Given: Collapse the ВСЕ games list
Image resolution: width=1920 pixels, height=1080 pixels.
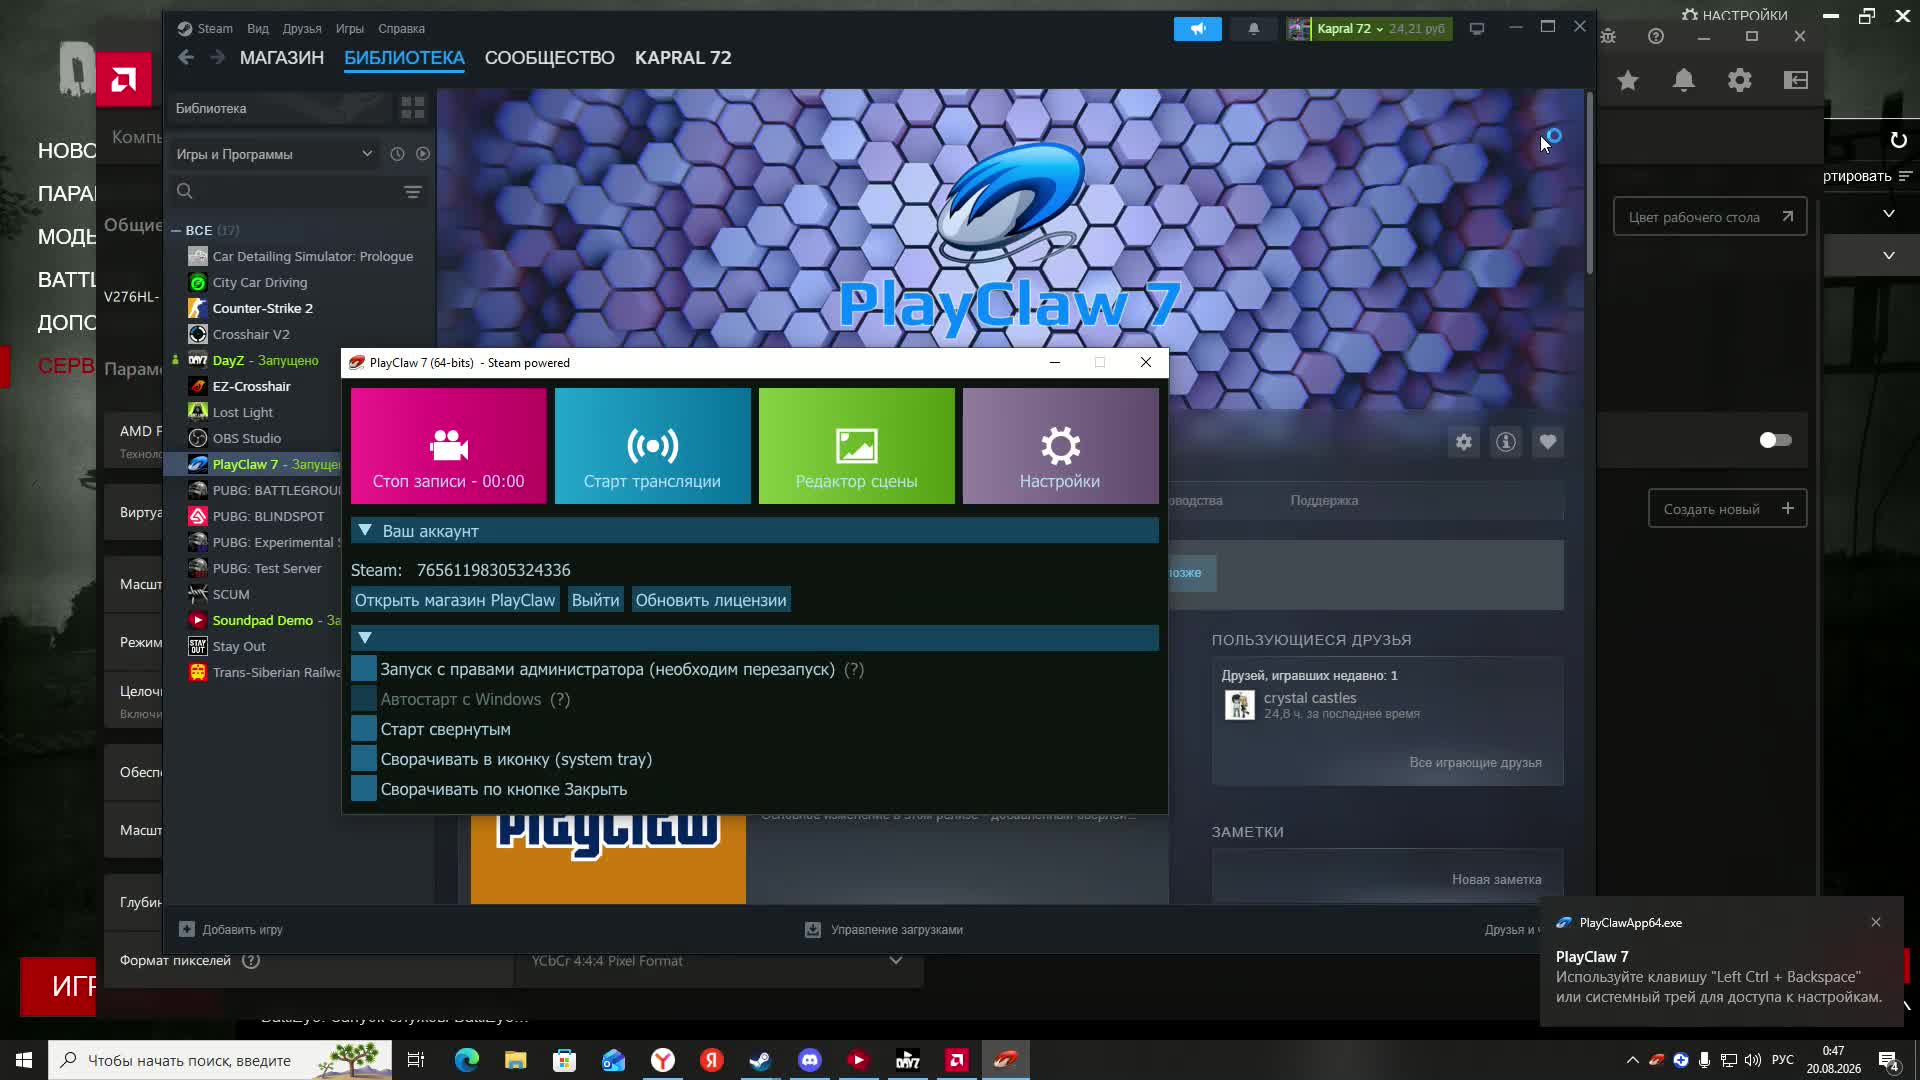Looking at the screenshot, I should (x=176, y=231).
